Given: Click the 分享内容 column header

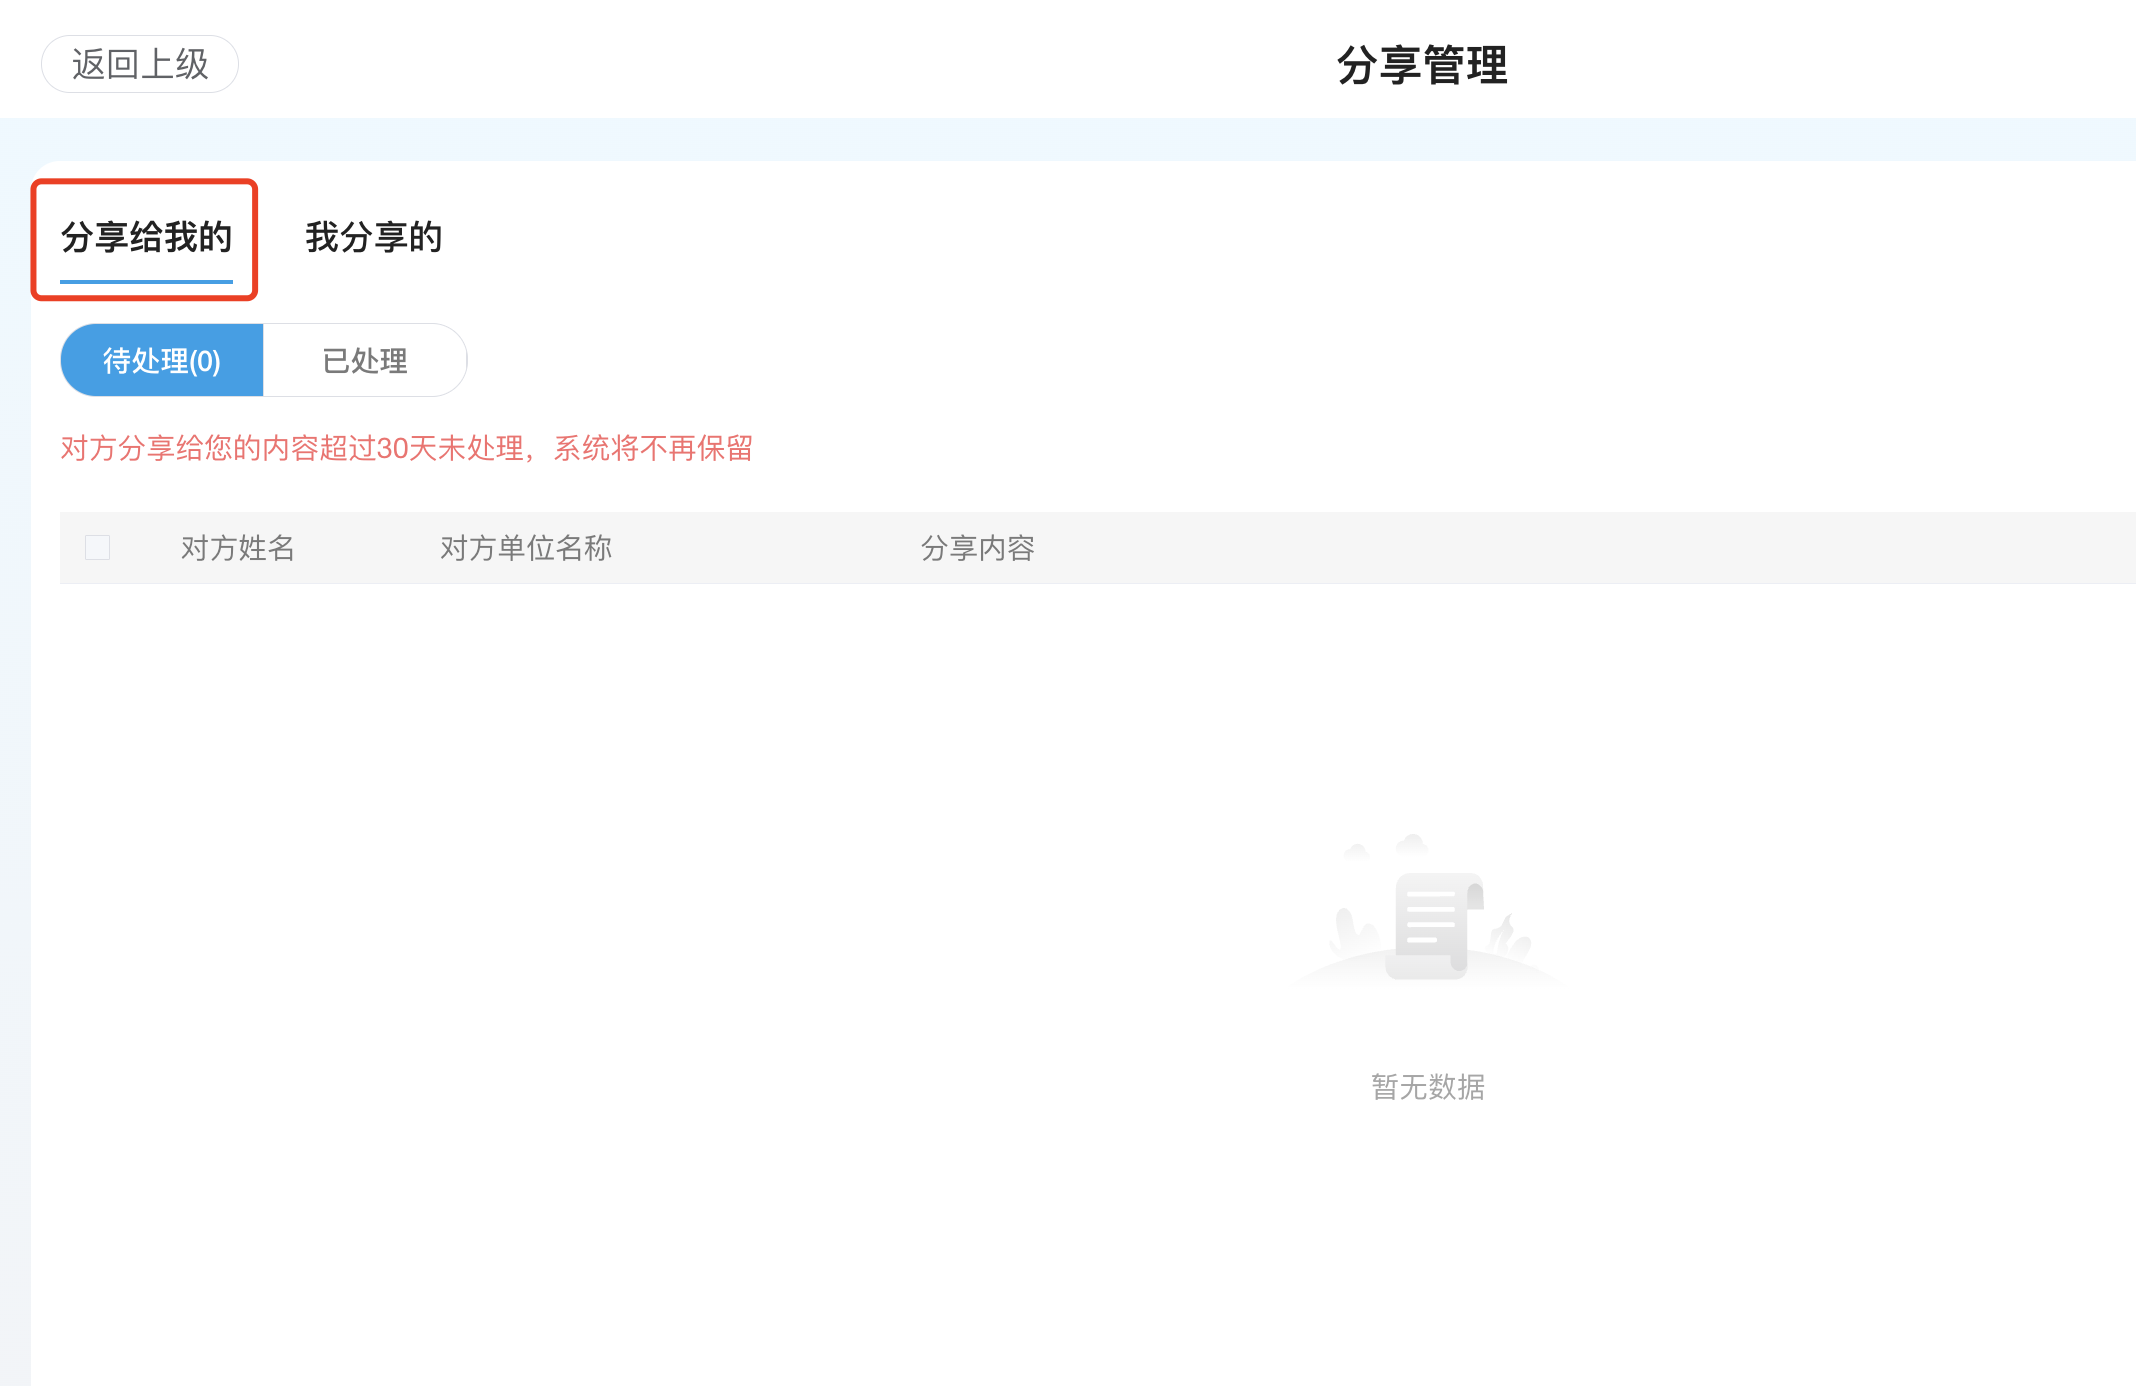Looking at the screenshot, I should point(978,548).
